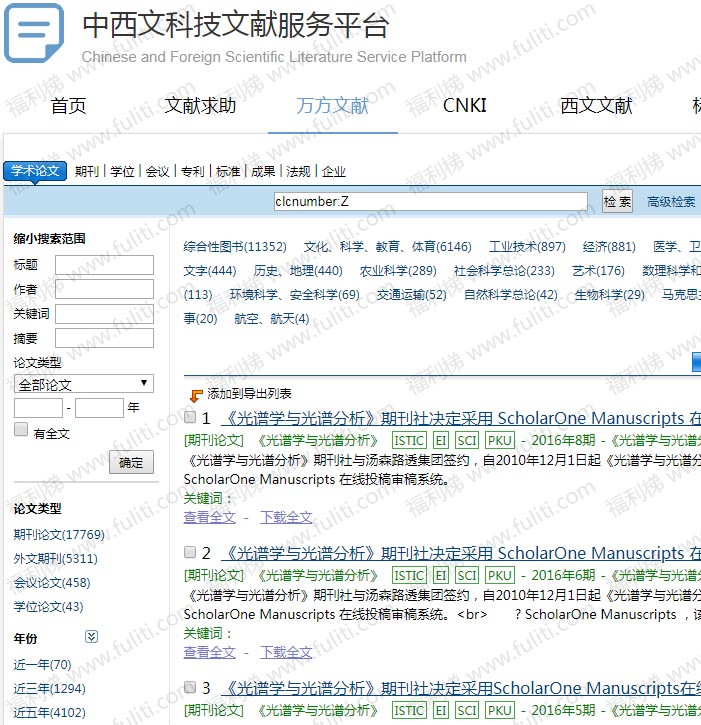The height and width of the screenshot is (725, 701).
Task: Filter by 历史、地理(440)
Action: [298, 271]
